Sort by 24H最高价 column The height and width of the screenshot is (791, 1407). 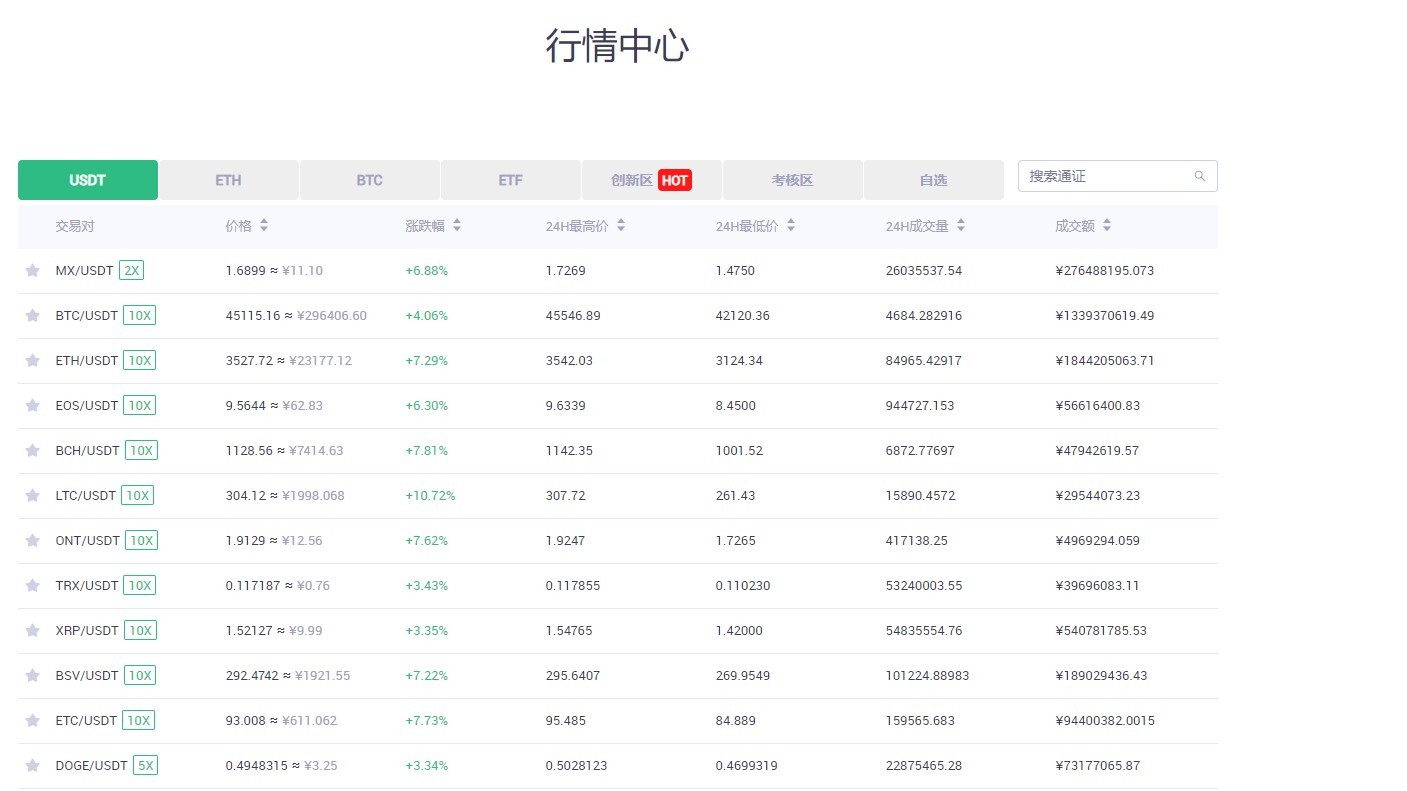point(621,226)
